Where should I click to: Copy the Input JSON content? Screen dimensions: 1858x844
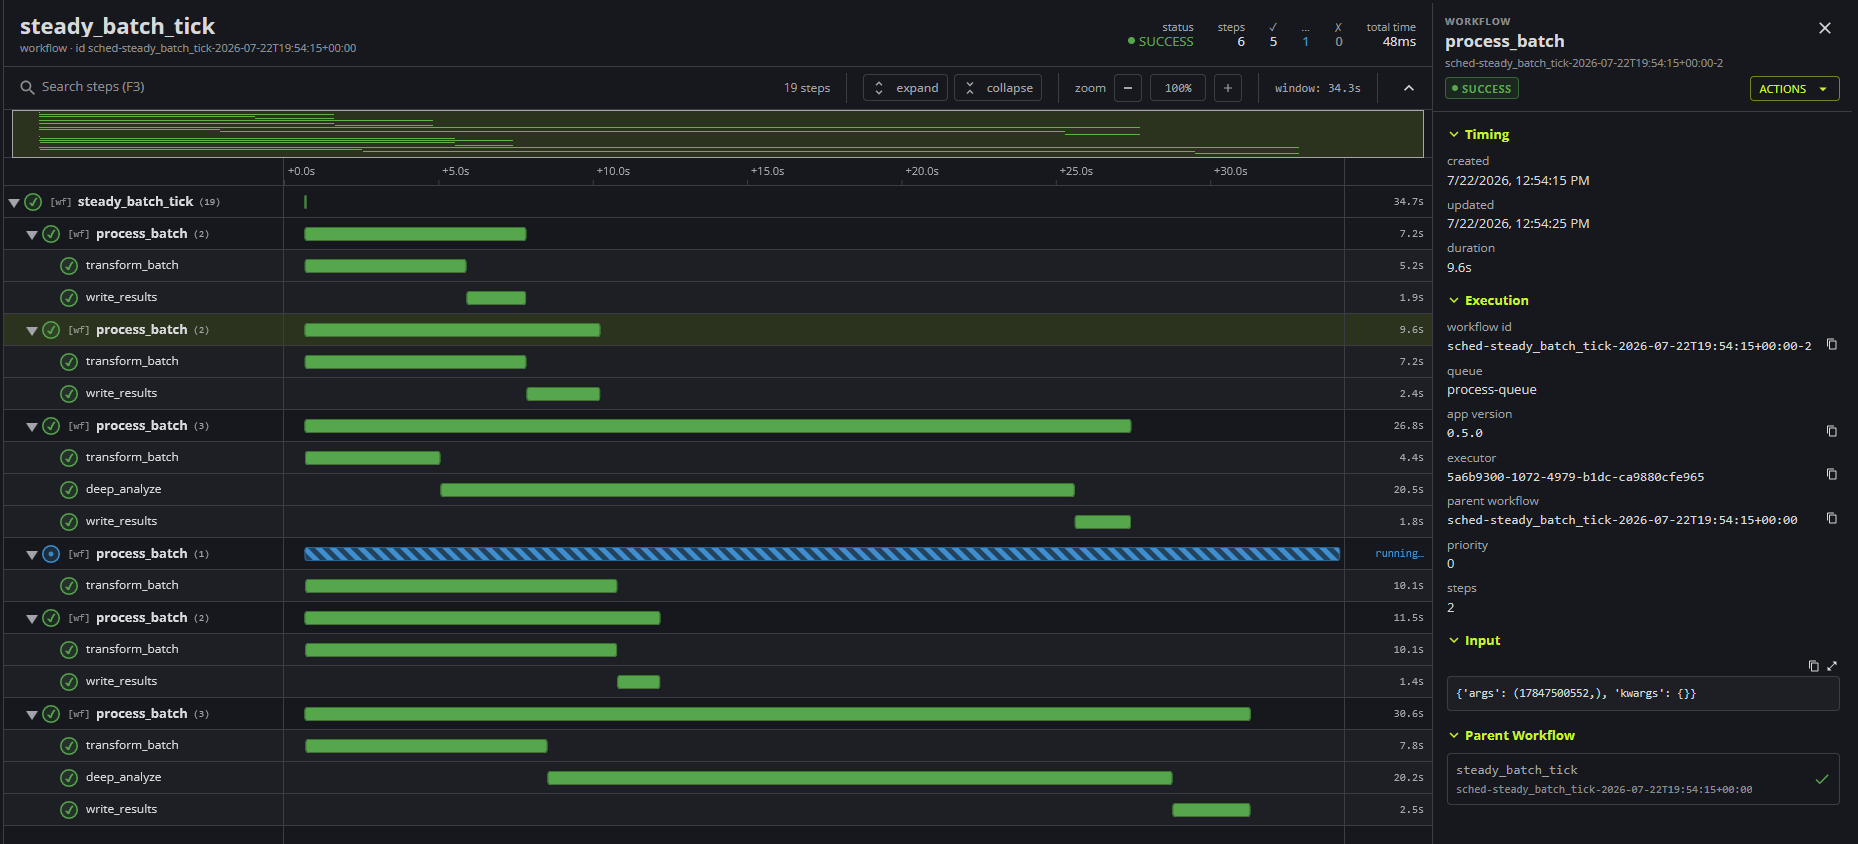[1814, 666]
